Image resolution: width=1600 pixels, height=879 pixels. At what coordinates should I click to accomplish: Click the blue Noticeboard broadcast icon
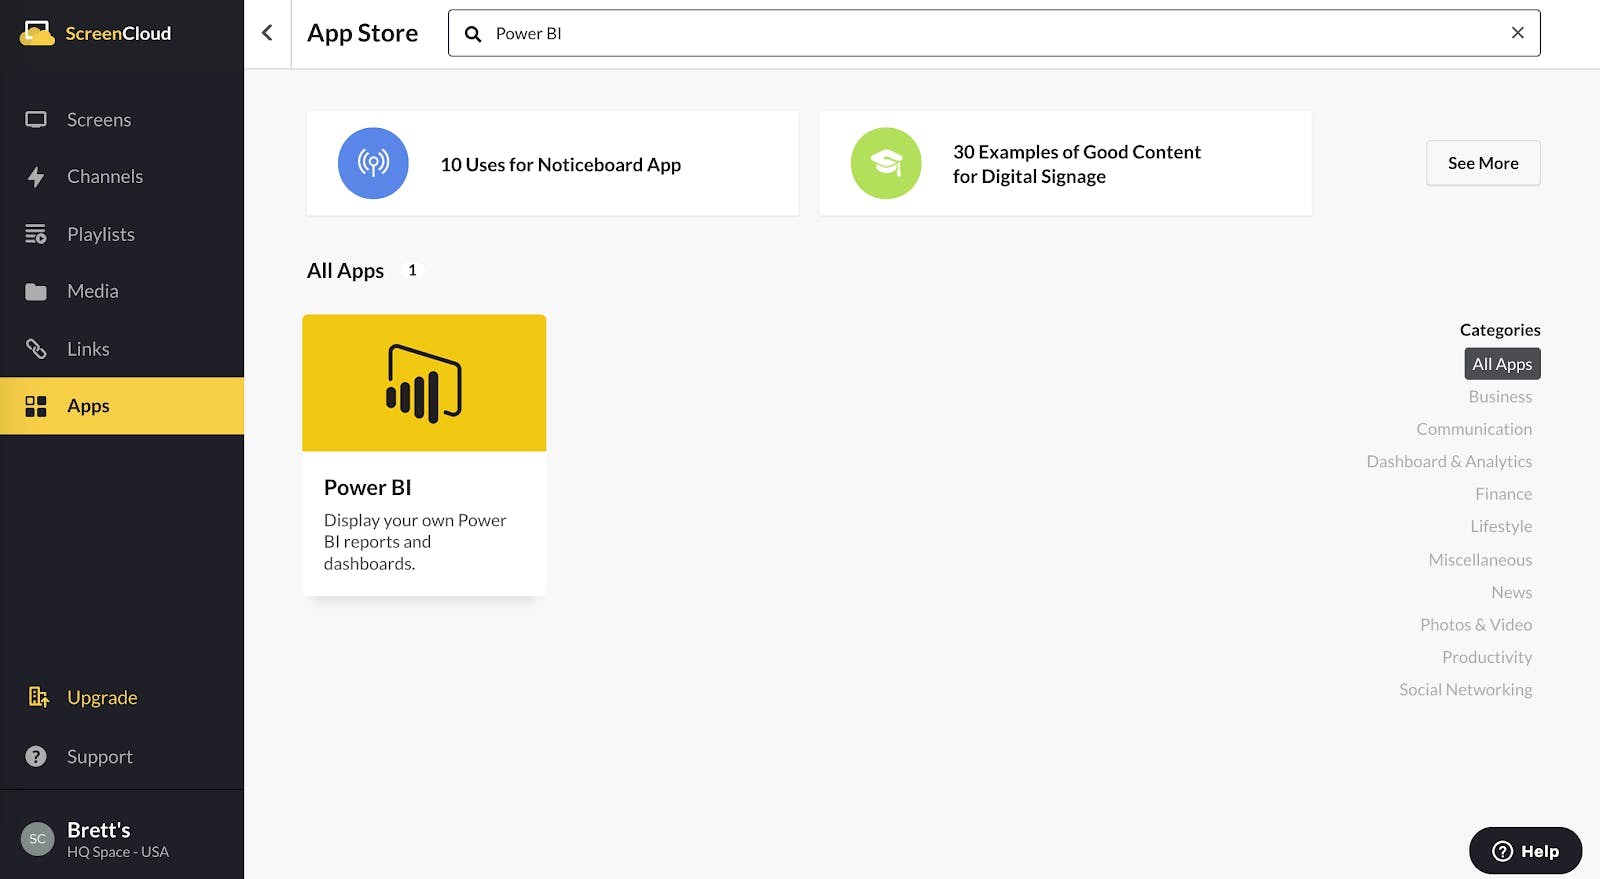click(373, 163)
